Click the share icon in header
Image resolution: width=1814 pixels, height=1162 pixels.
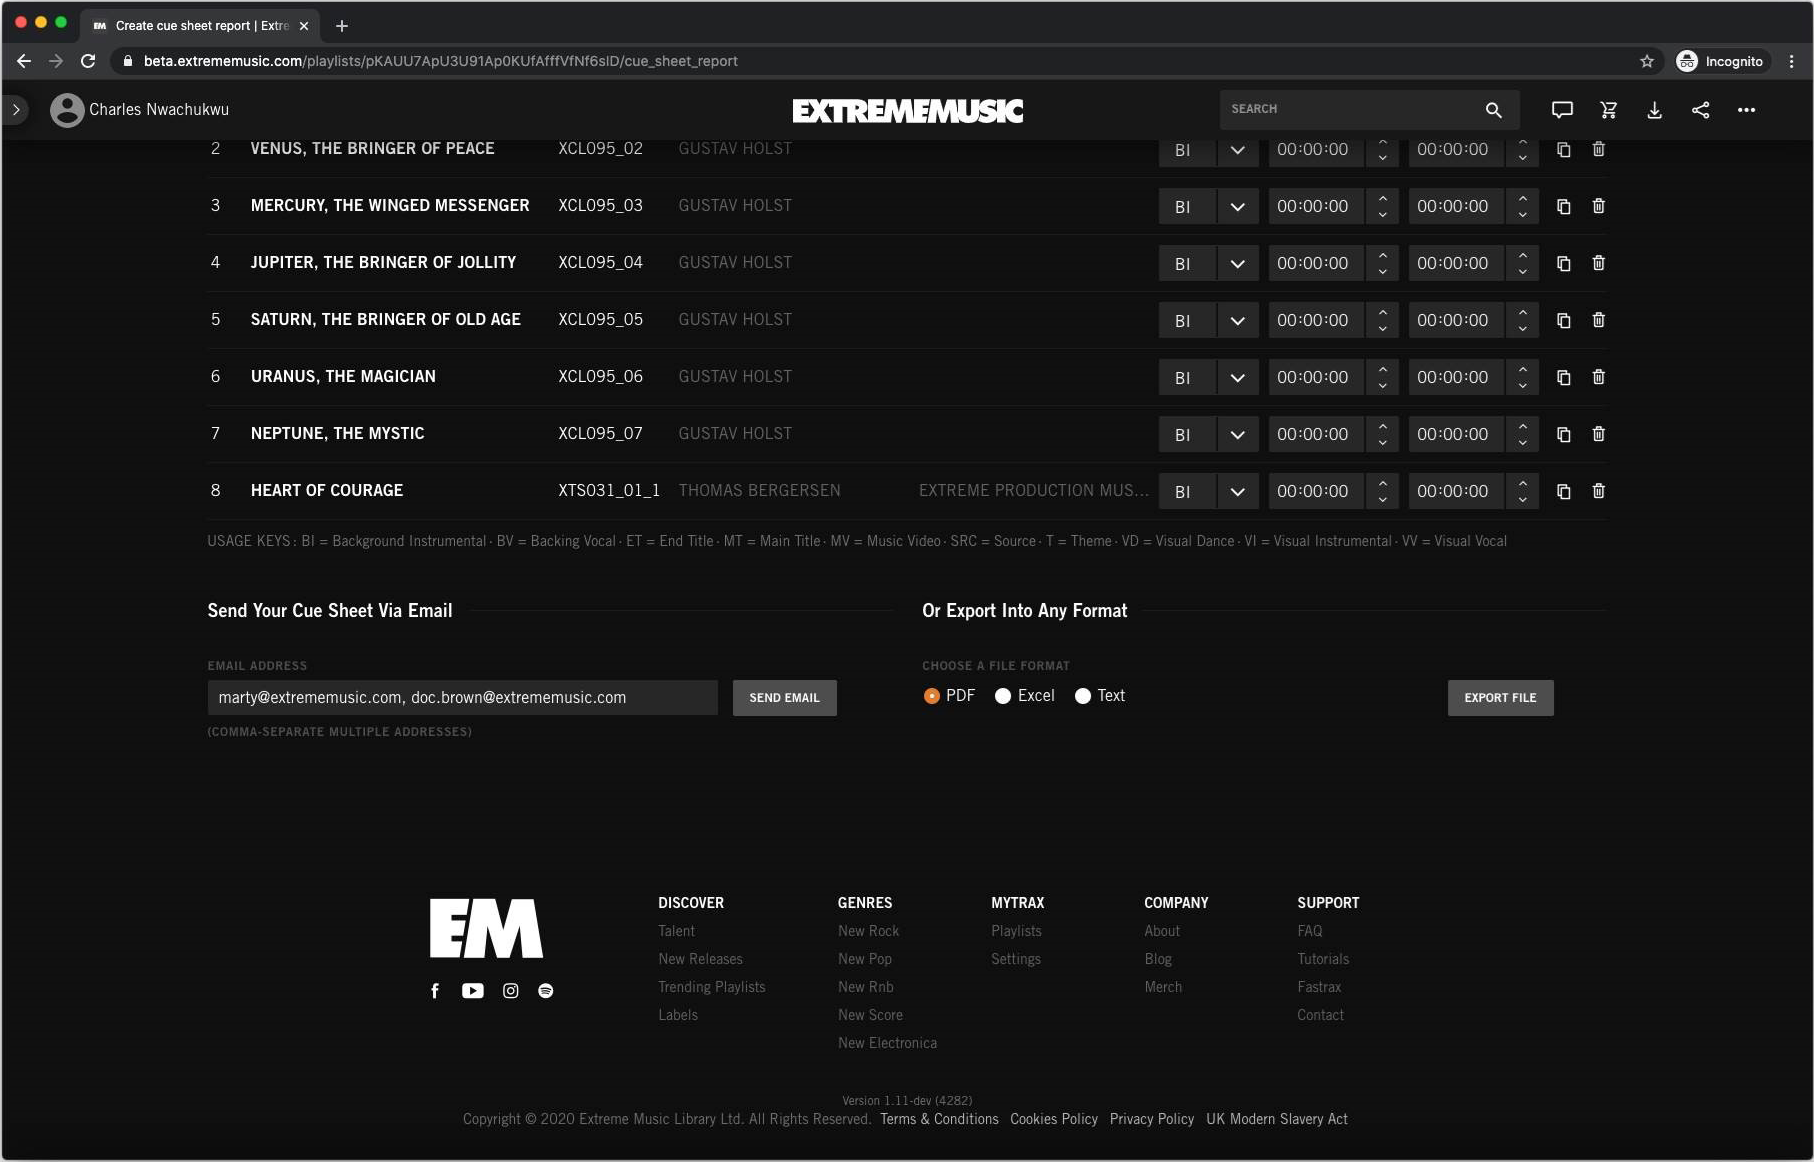[1700, 110]
